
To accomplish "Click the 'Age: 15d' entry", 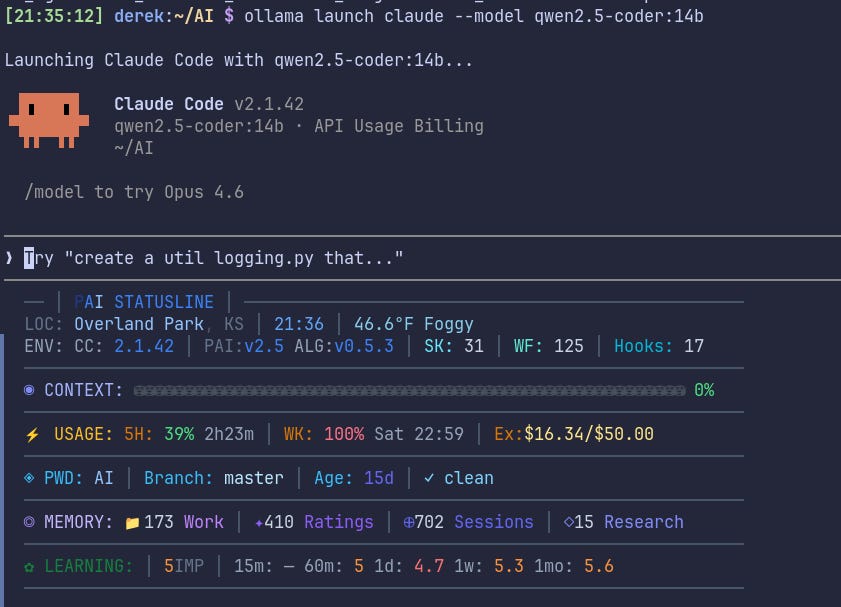I will pos(354,478).
